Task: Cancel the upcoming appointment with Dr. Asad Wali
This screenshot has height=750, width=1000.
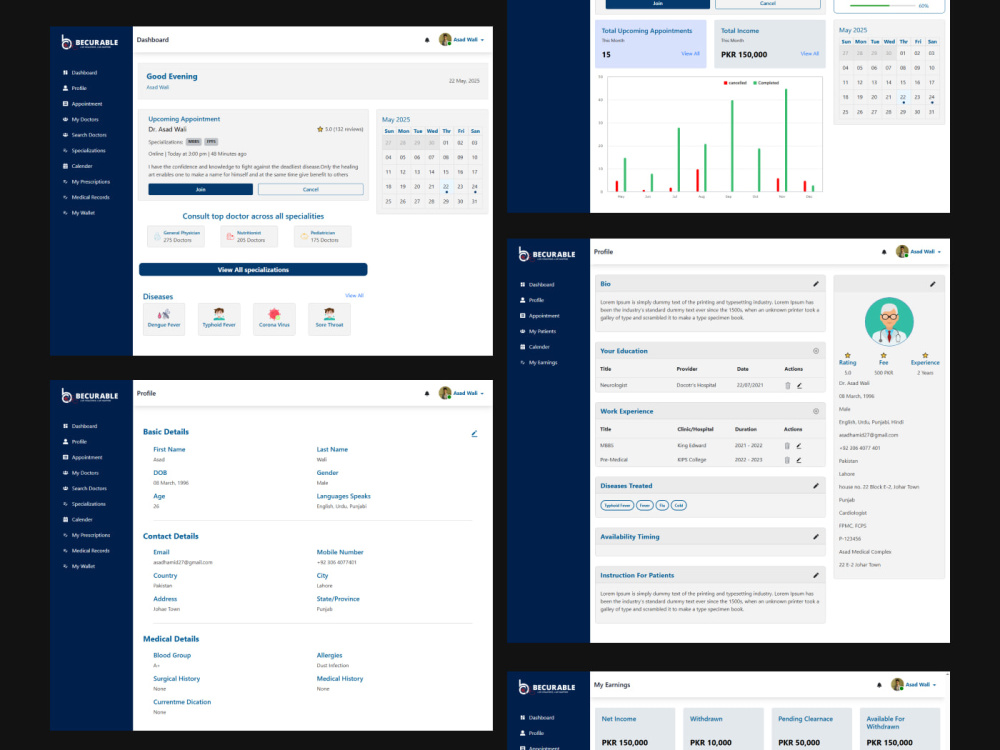Action: 311,189
